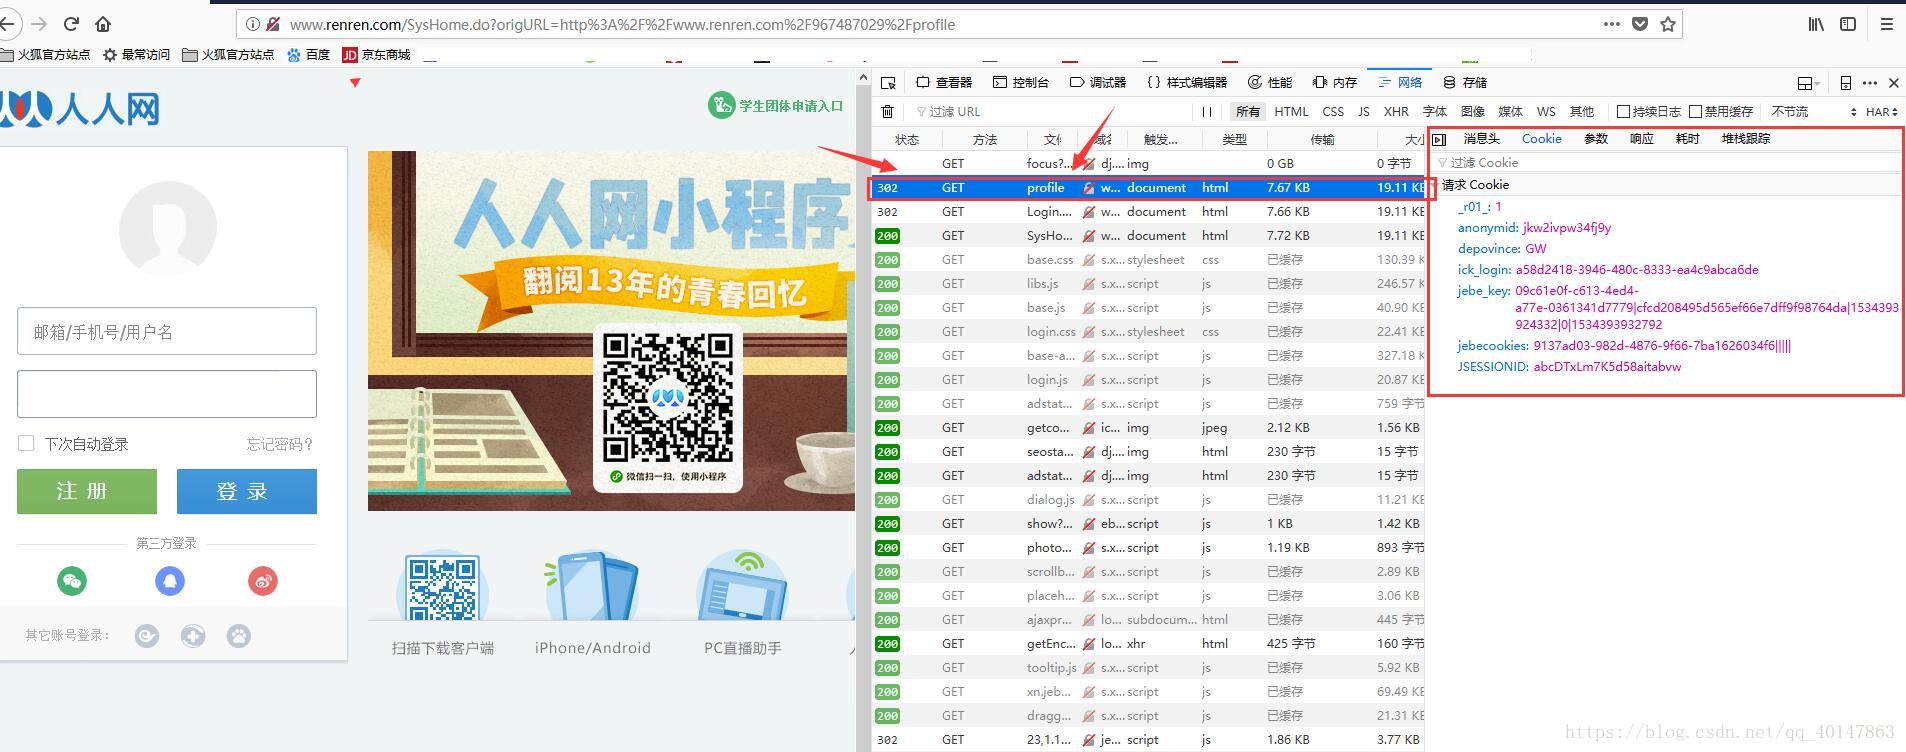This screenshot has width=1906, height=752.
Task: Focus the 邮箱/手机号/用户名 input field
Action: click(167, 331)
